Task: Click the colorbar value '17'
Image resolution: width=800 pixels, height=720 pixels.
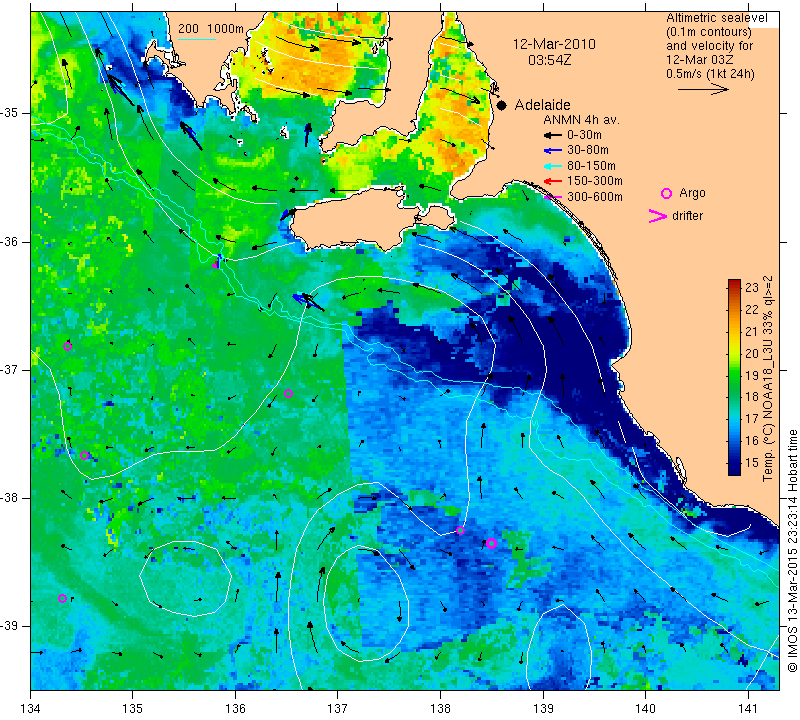Action: [x=752, y=418]
